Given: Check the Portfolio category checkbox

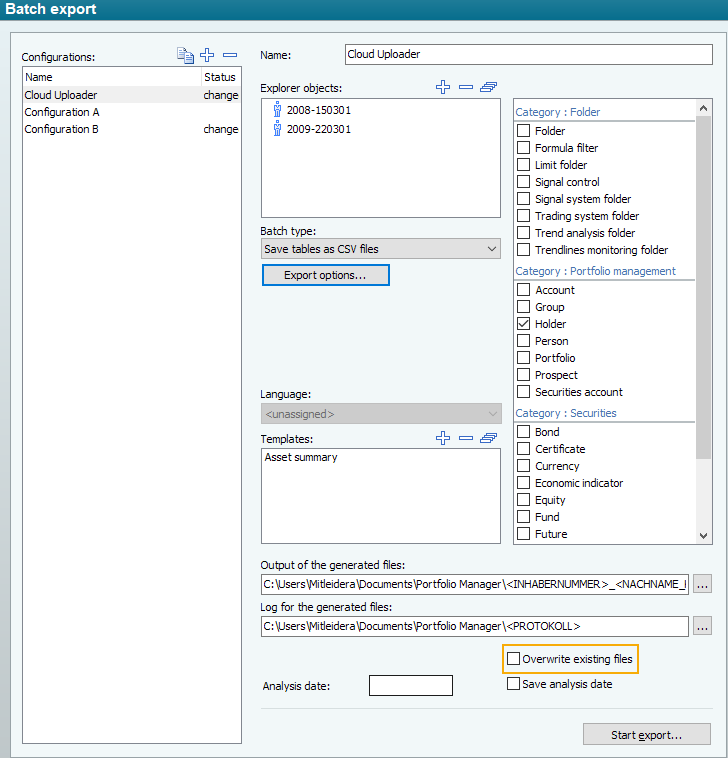Looking at the screenshot, I should pyautogui.click(x=524, y=358).
